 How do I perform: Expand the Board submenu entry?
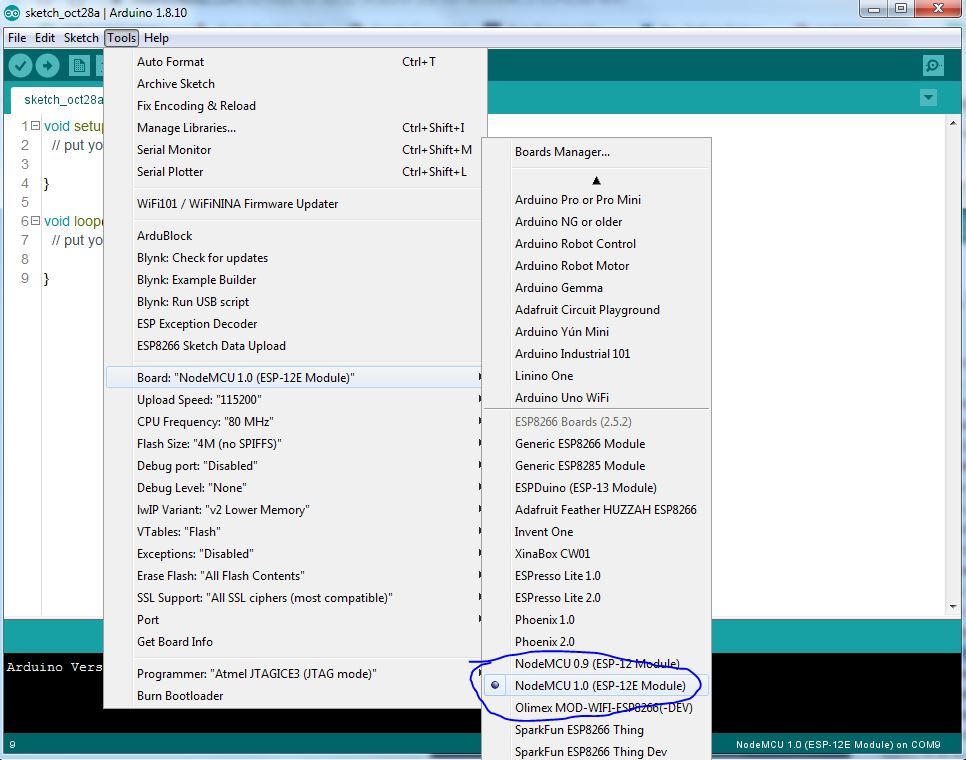[294, 378]
